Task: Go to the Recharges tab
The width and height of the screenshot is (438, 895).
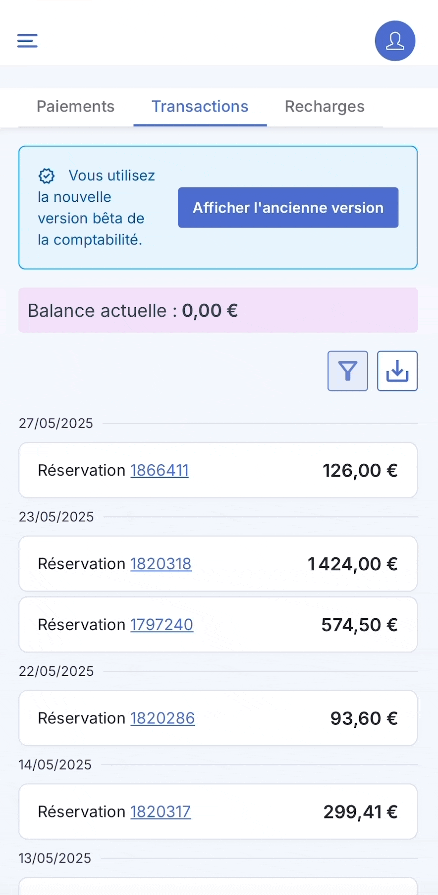Action: pyautogui.click(x=324, y=107)
